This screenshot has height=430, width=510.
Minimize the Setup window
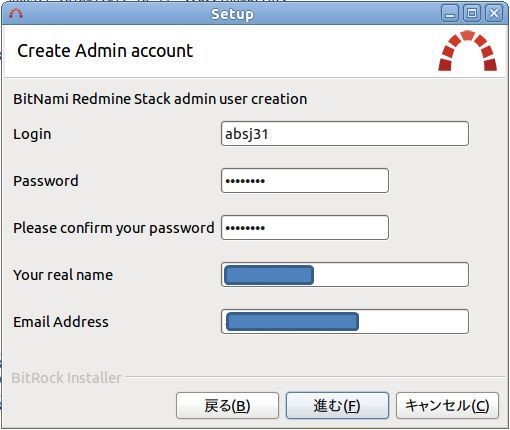(x=450, y=14)
